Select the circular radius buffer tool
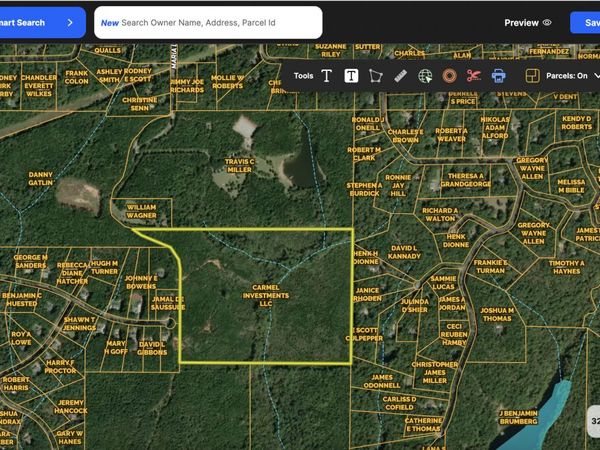This screenshot has height=450, width=600. click(x=449, y=75)
